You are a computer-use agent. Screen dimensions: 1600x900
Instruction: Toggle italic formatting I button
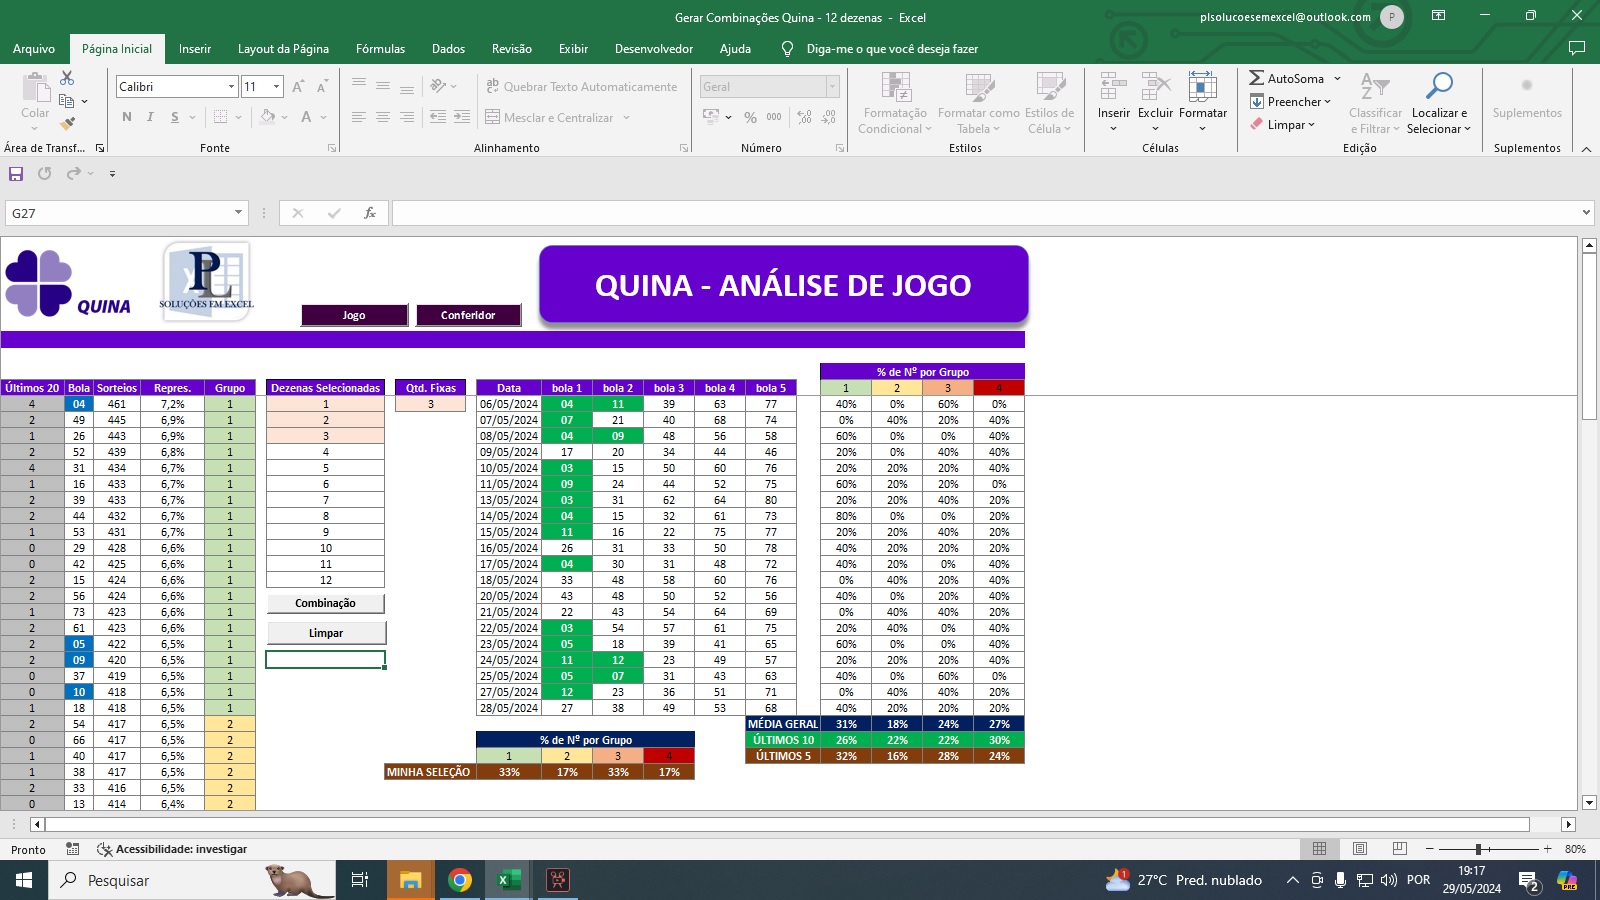[150, 117]
